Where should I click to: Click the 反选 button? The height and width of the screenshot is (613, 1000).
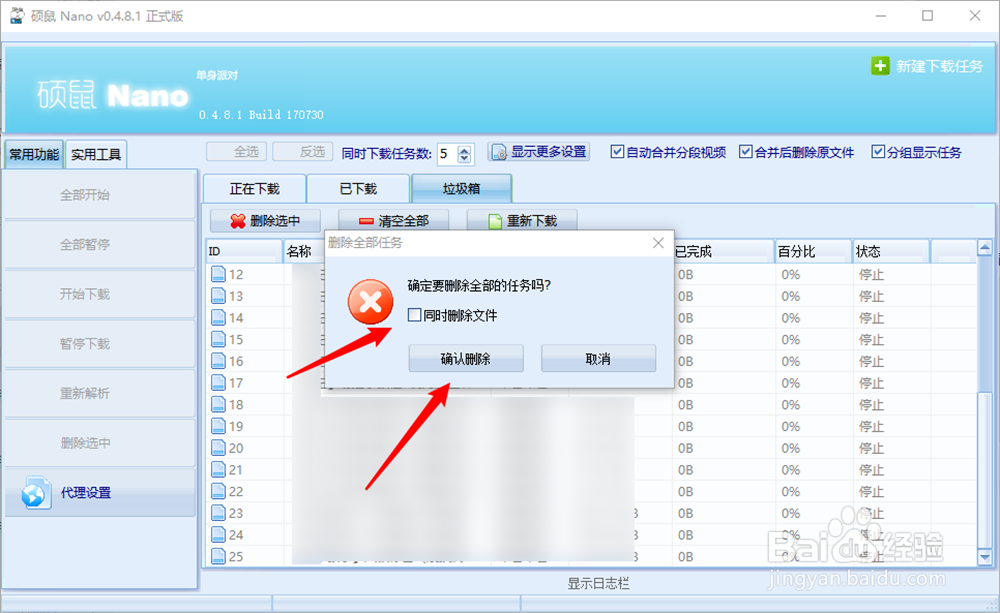click(x=303, y=152)
